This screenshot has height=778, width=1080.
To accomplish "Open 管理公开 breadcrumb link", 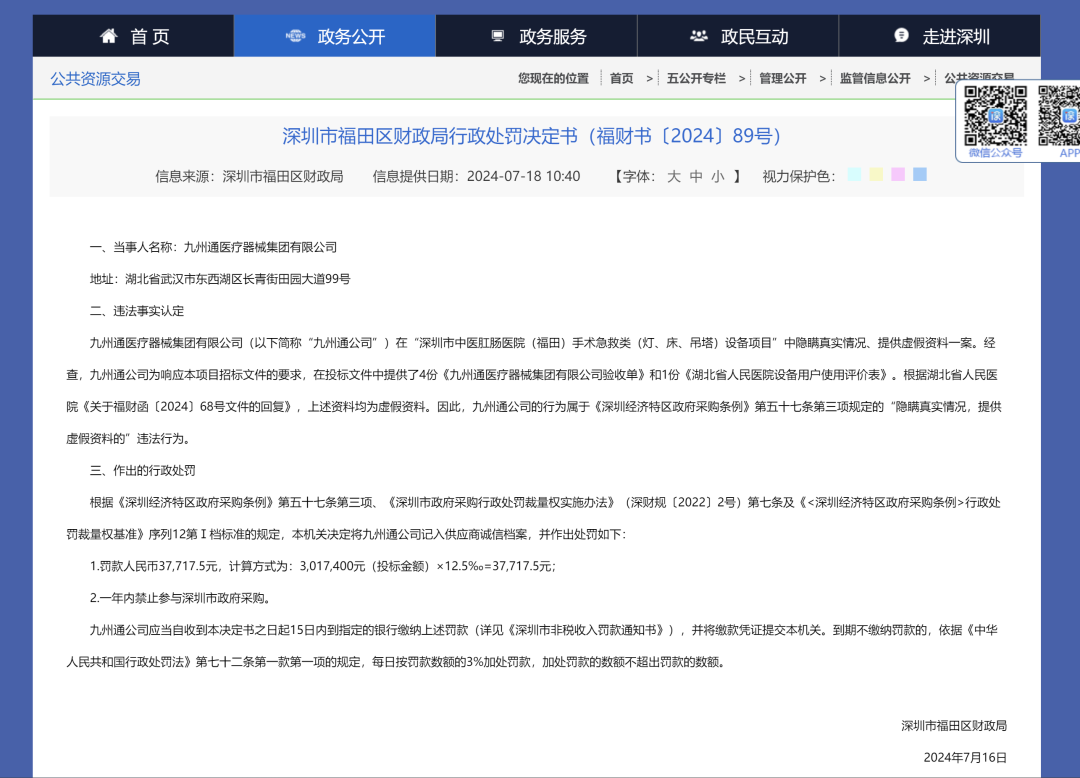I will (782, 78).
